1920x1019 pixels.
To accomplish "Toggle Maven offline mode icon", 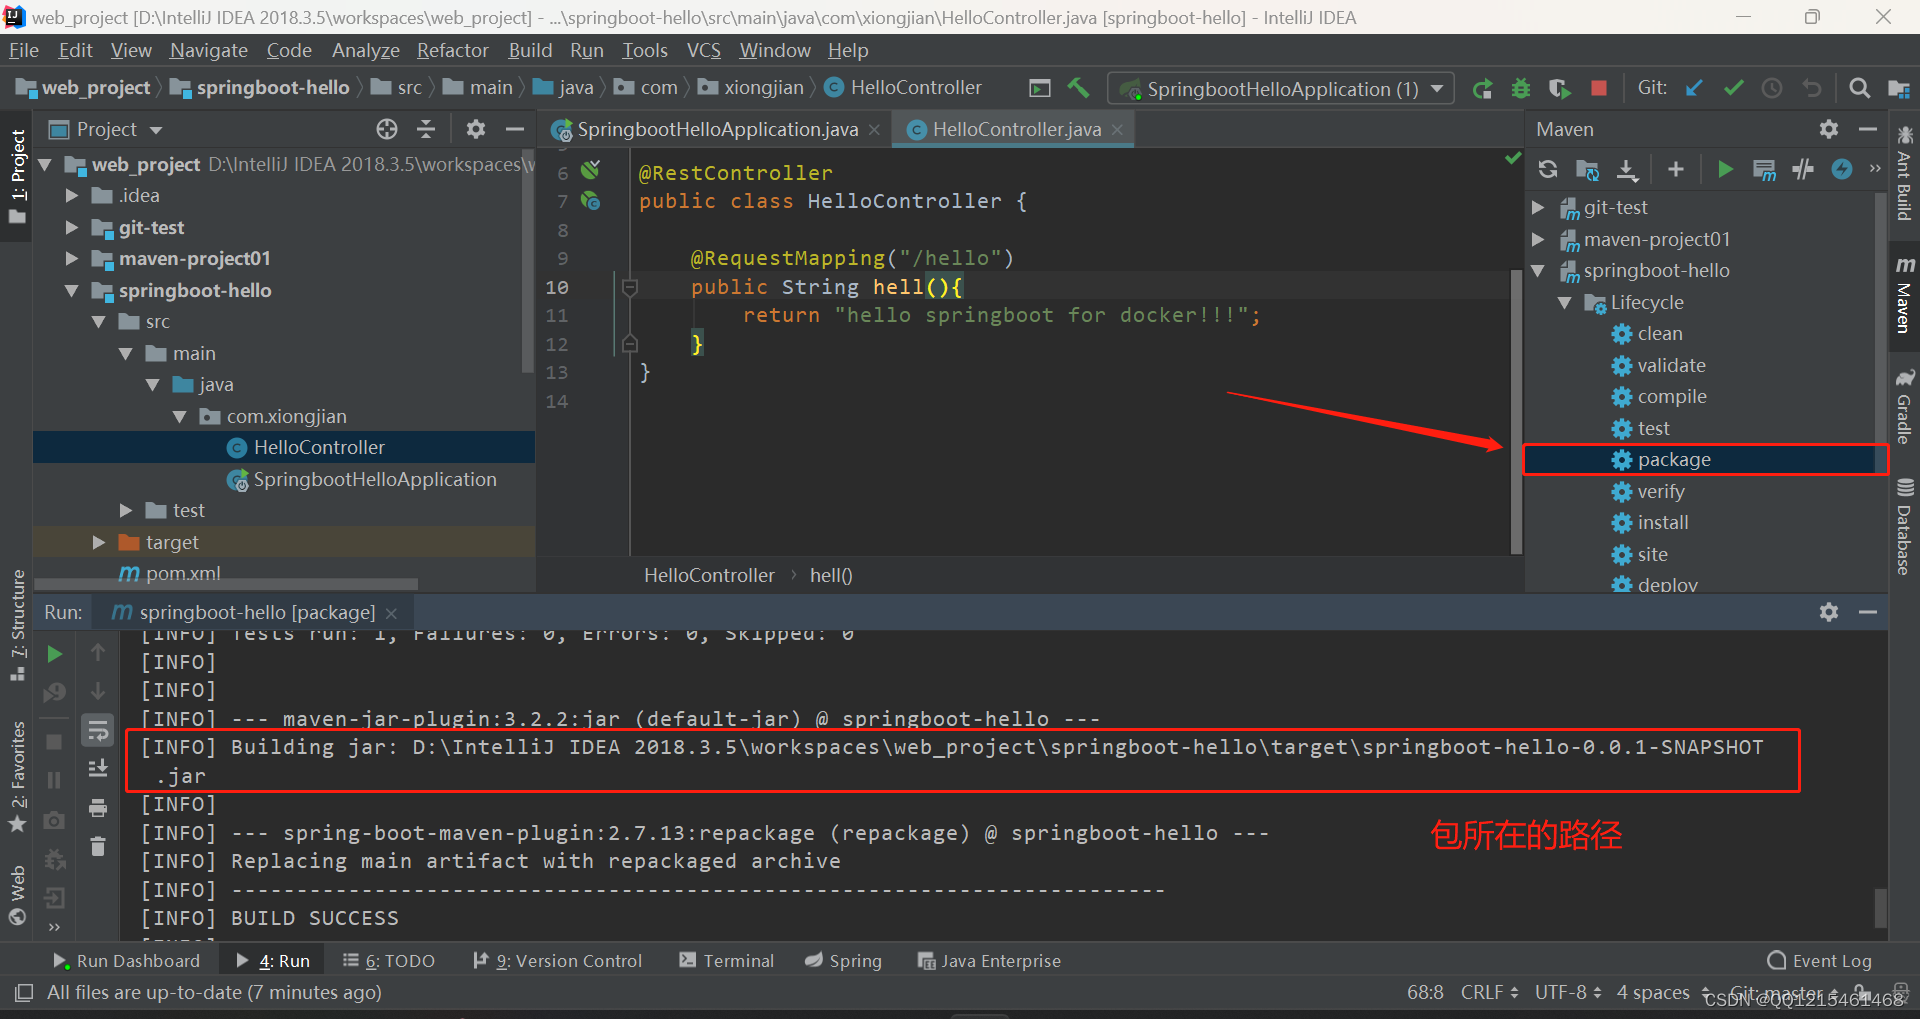I will click(1803, 170).
